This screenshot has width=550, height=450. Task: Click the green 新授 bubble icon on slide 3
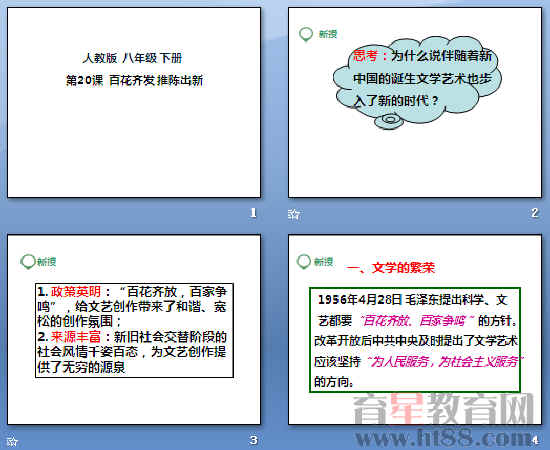(28, 262)
